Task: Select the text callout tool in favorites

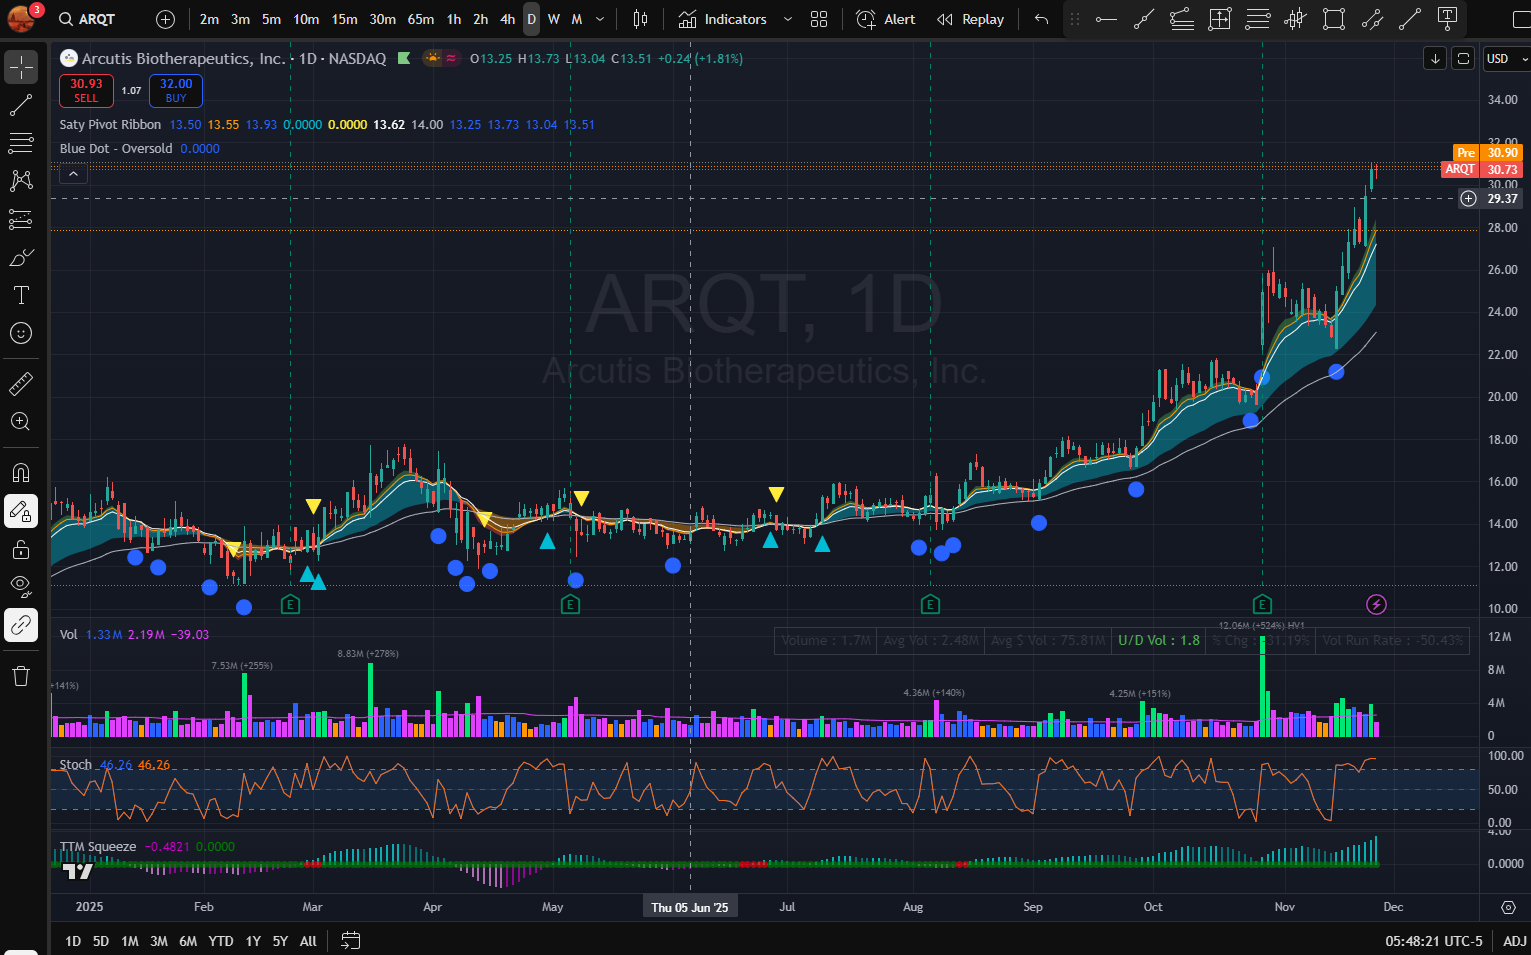Action: tap(1448, 19)
